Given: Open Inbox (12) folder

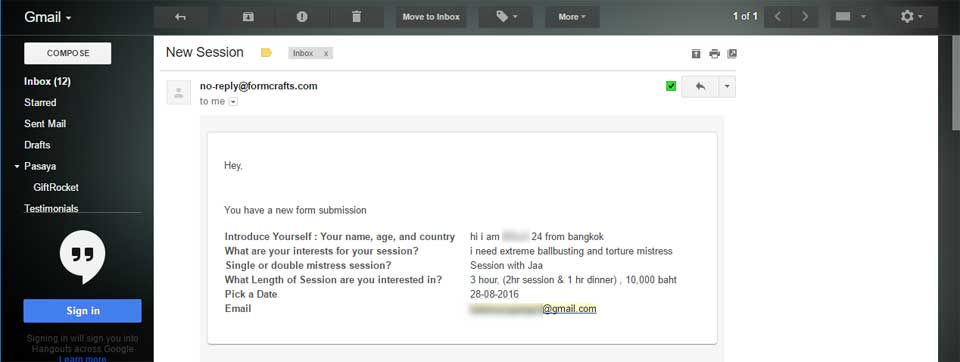Looking at the screenshot, I should [47, 81].
